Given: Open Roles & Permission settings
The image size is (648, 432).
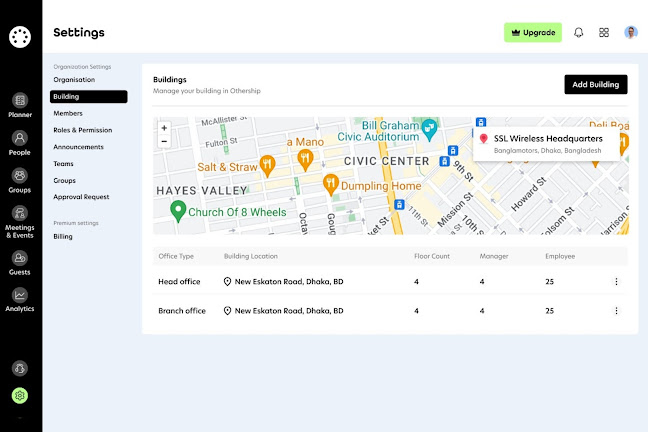Looking at the screenshot, I should pyautogui.click(x=83, y=130).
